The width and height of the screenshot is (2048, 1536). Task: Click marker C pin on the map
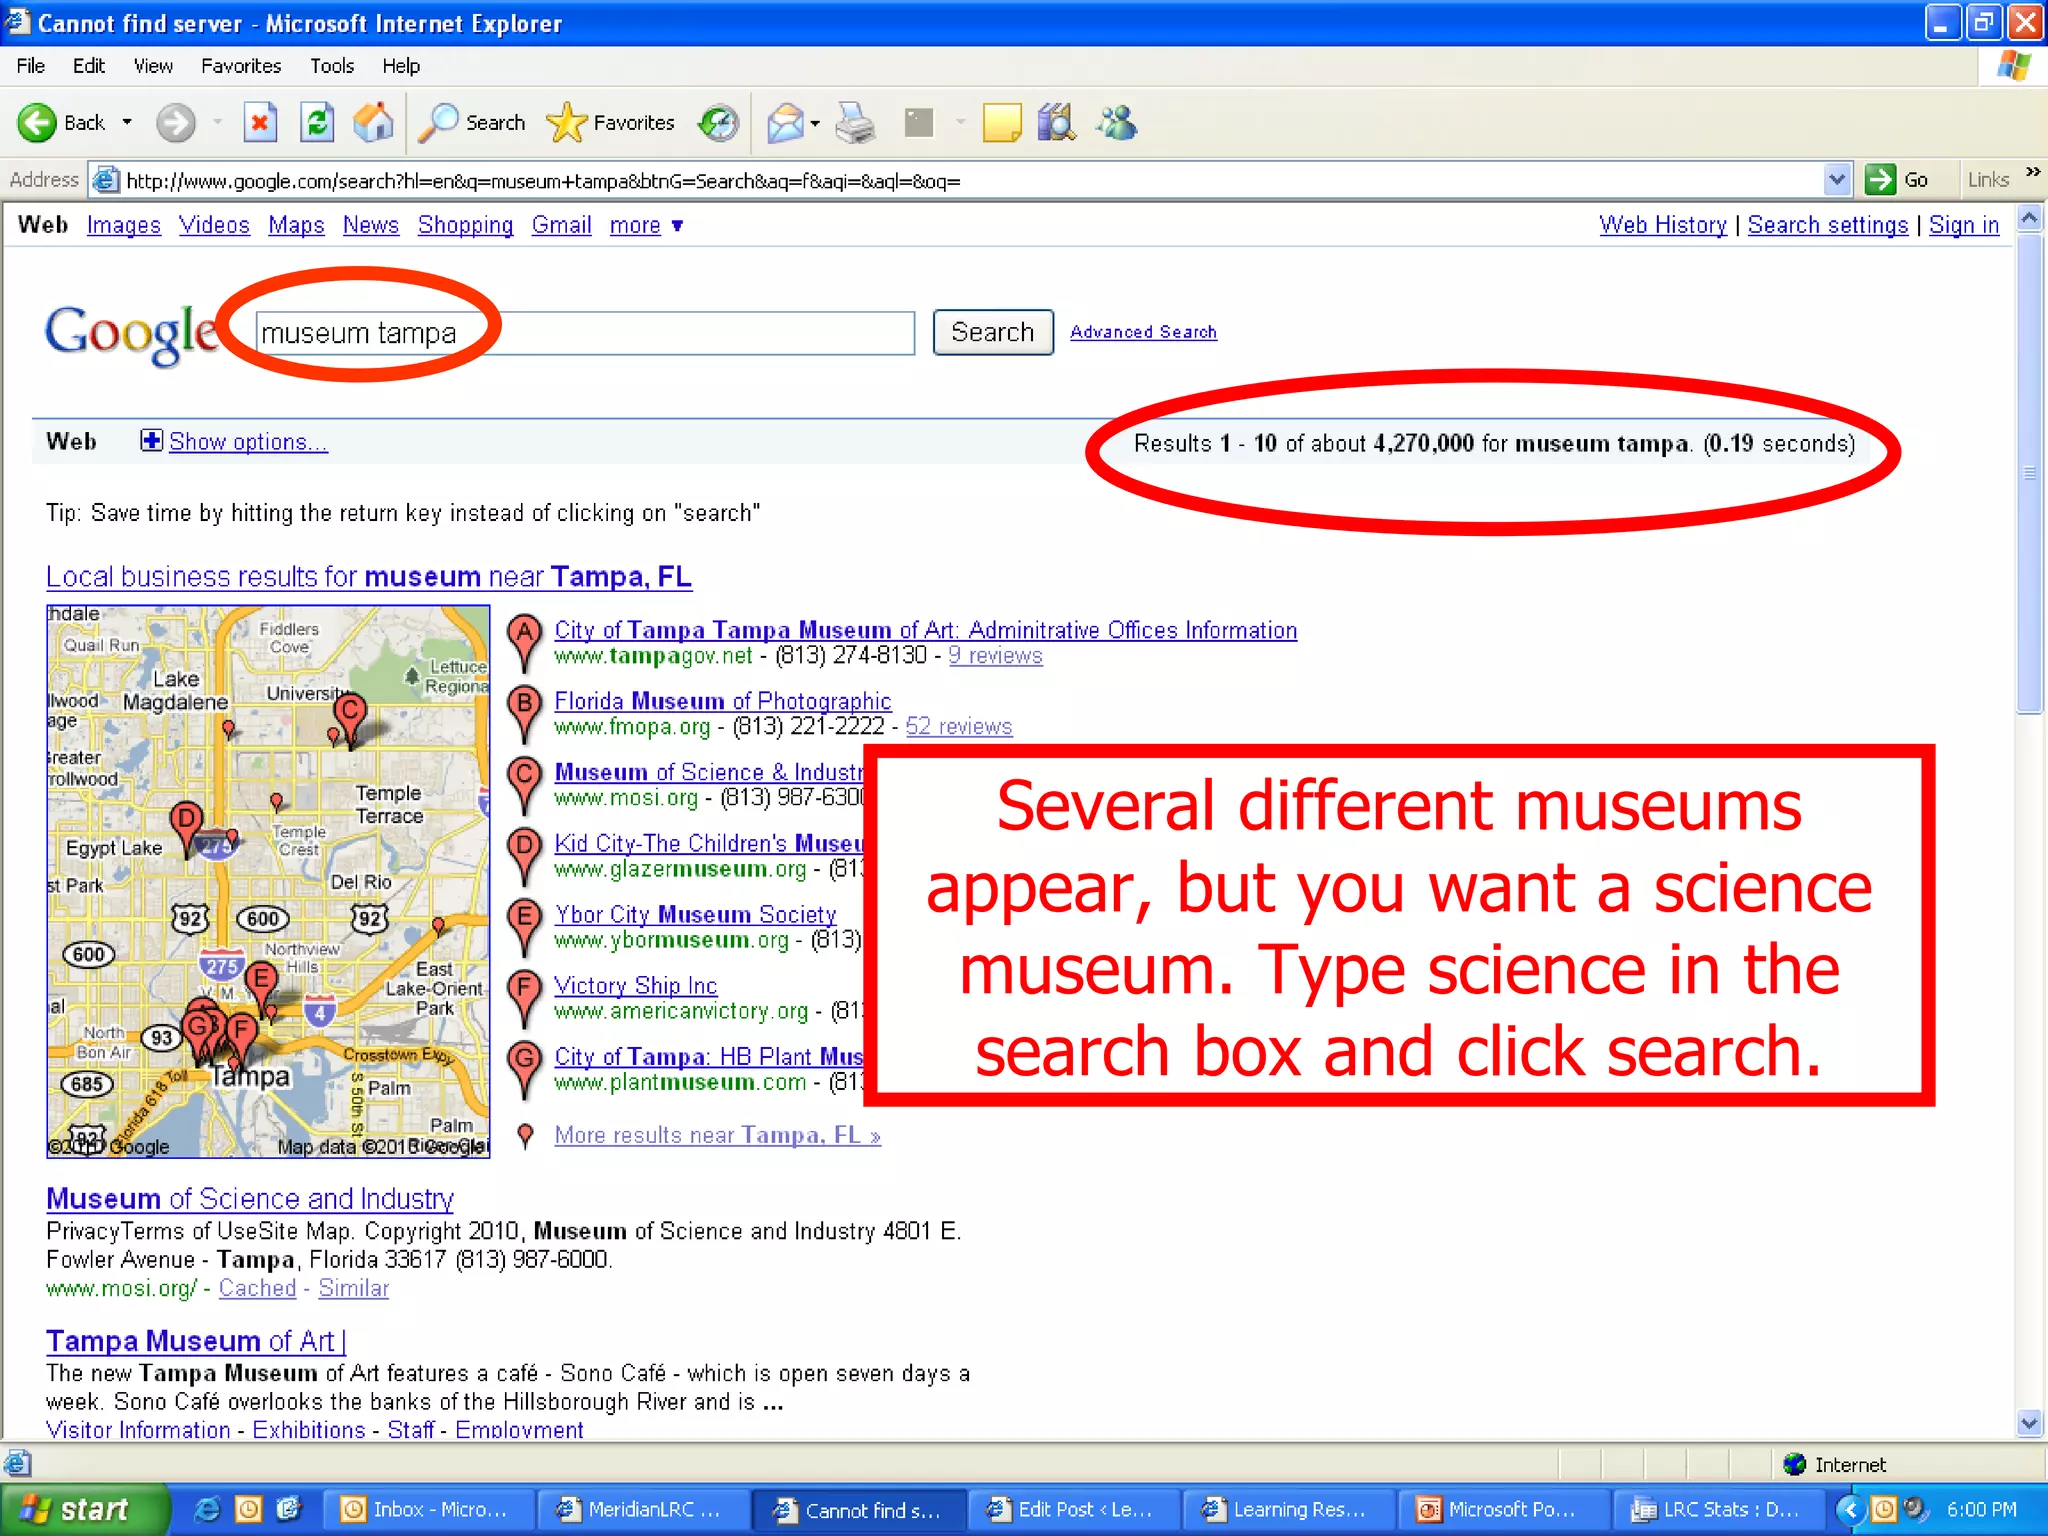click(x=350, y=719)
